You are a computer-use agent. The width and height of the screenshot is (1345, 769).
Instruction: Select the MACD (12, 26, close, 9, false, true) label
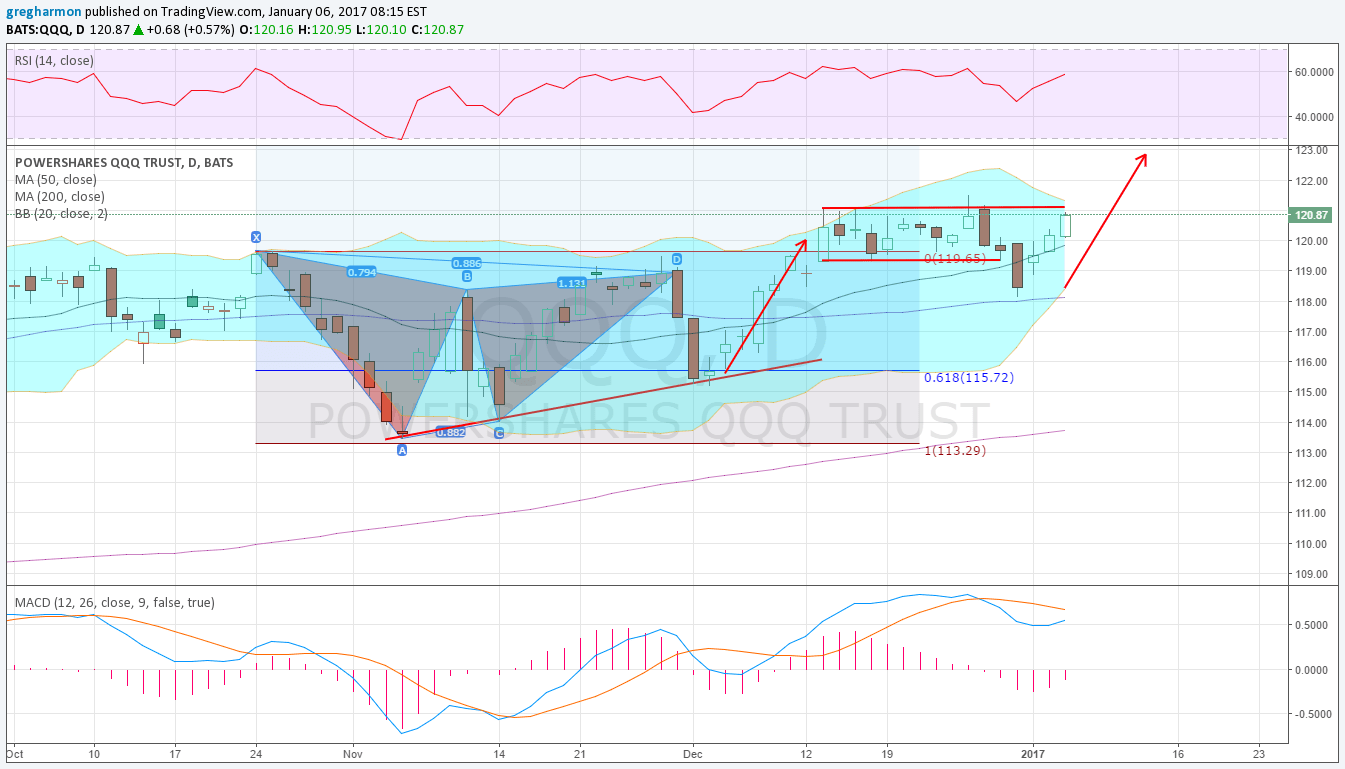tap(114, 603)
